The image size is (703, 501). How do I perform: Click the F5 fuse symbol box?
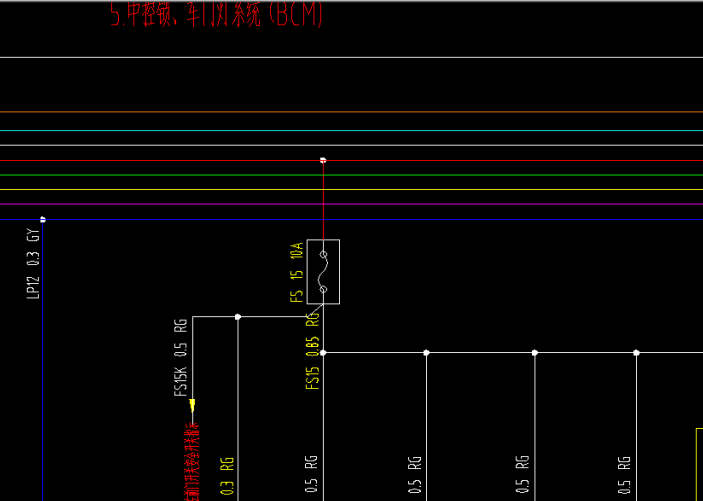tap(323, 271)
